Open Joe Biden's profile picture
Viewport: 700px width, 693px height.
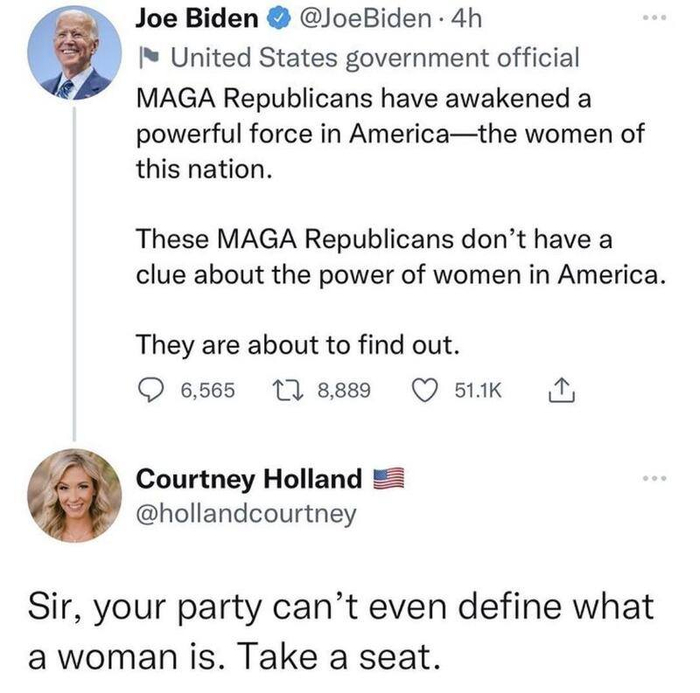(74, 53)
